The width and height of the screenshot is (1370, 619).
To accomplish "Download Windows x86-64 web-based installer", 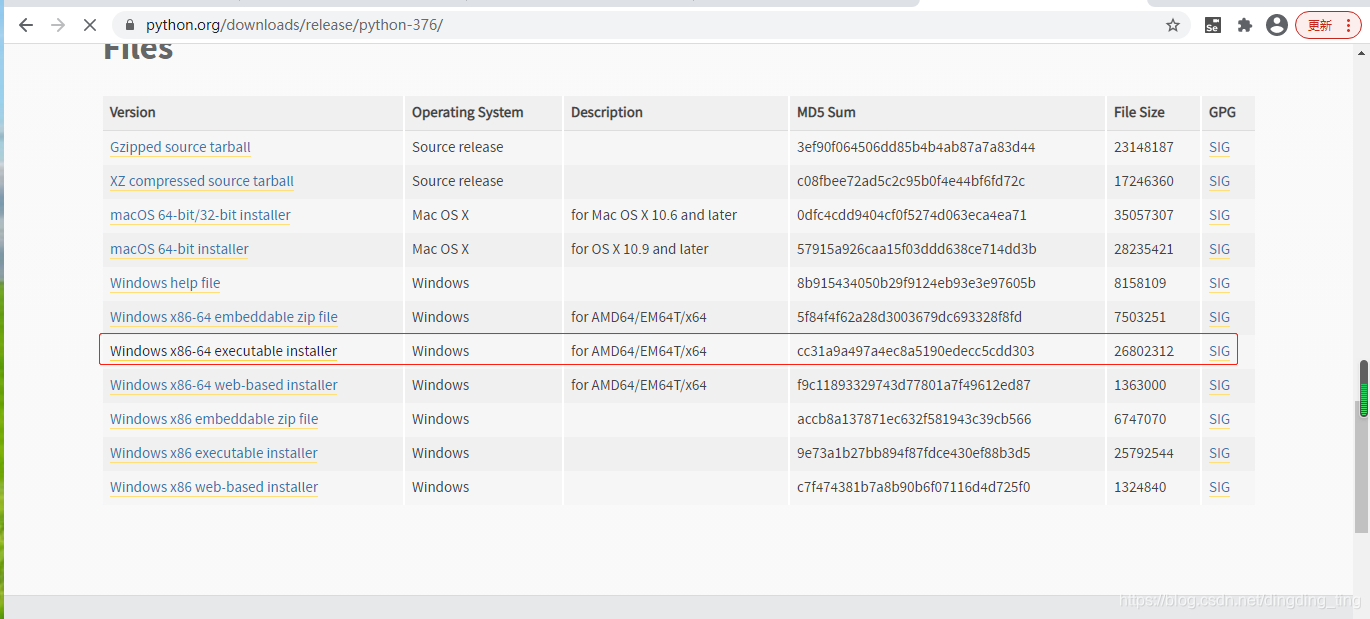I will coord(224,385).
